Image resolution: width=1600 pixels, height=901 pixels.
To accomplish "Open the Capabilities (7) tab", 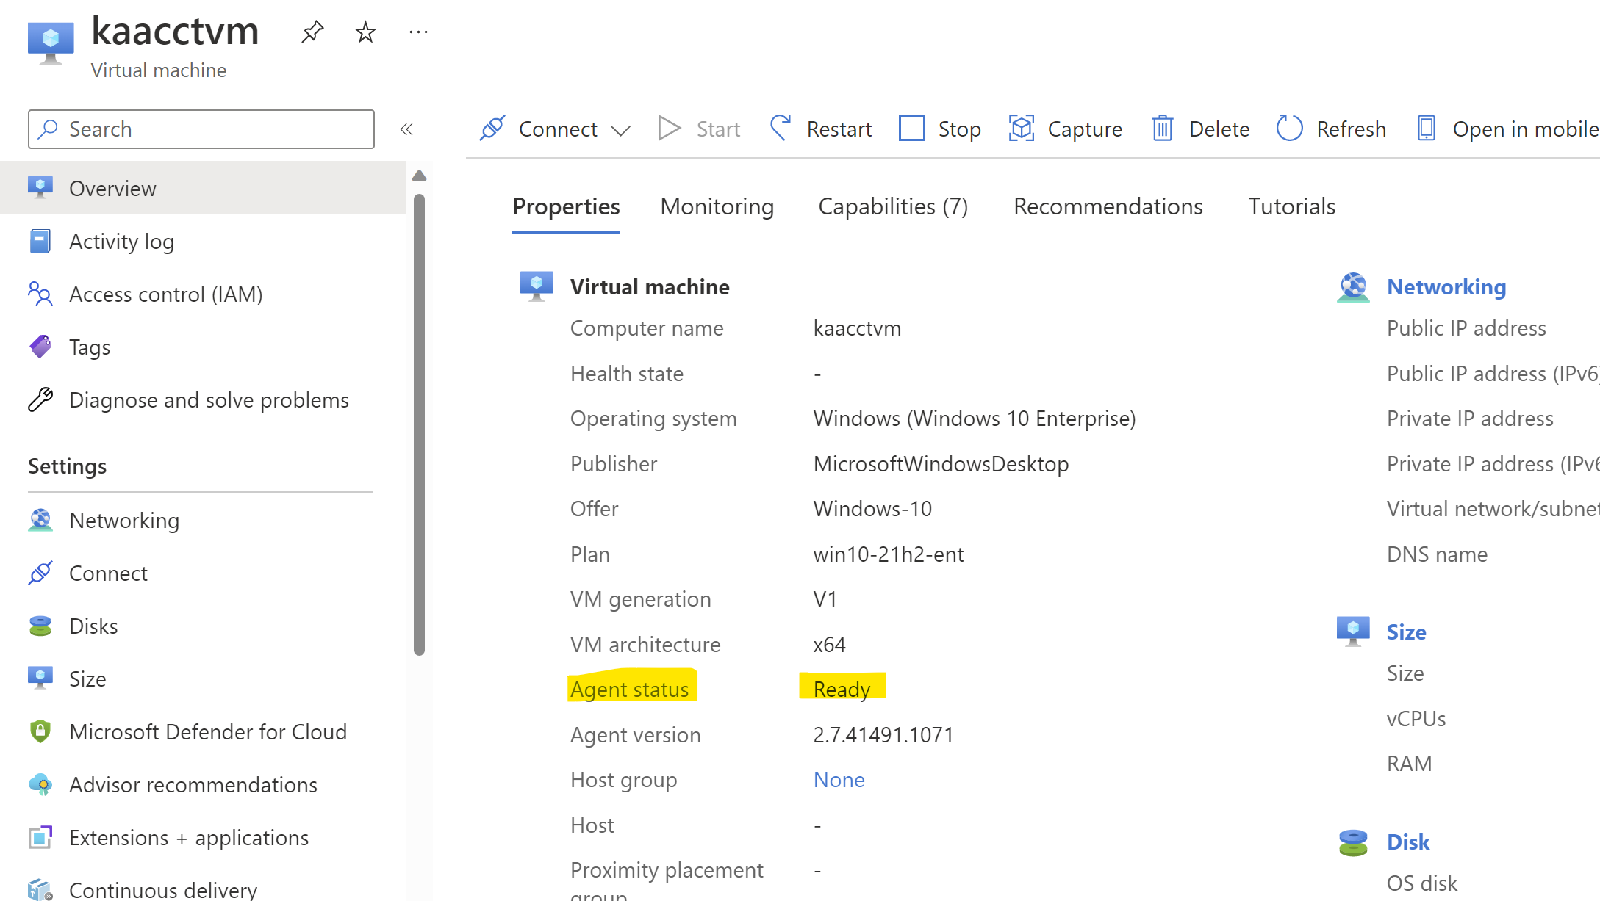I will pos(893,207).
